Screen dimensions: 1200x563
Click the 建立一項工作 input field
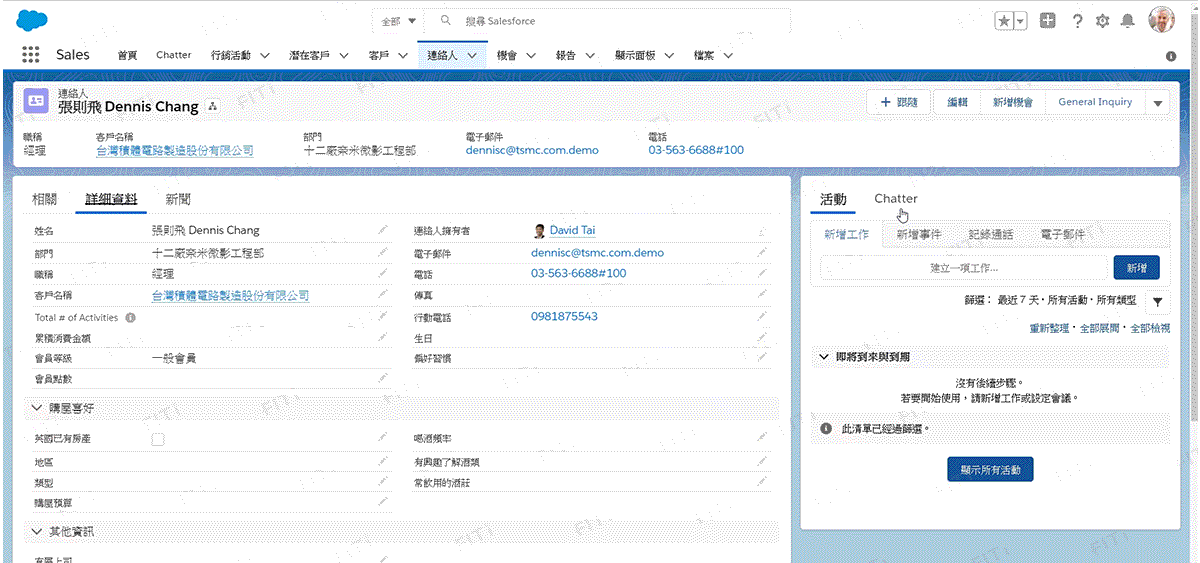964,268
